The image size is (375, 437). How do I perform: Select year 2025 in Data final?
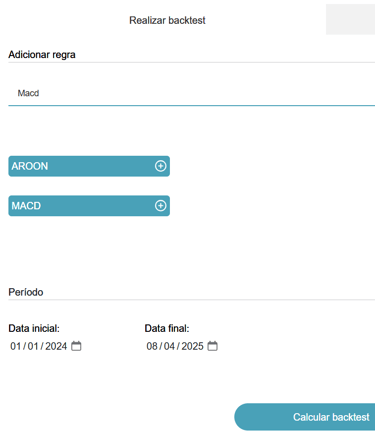point(192,346)
